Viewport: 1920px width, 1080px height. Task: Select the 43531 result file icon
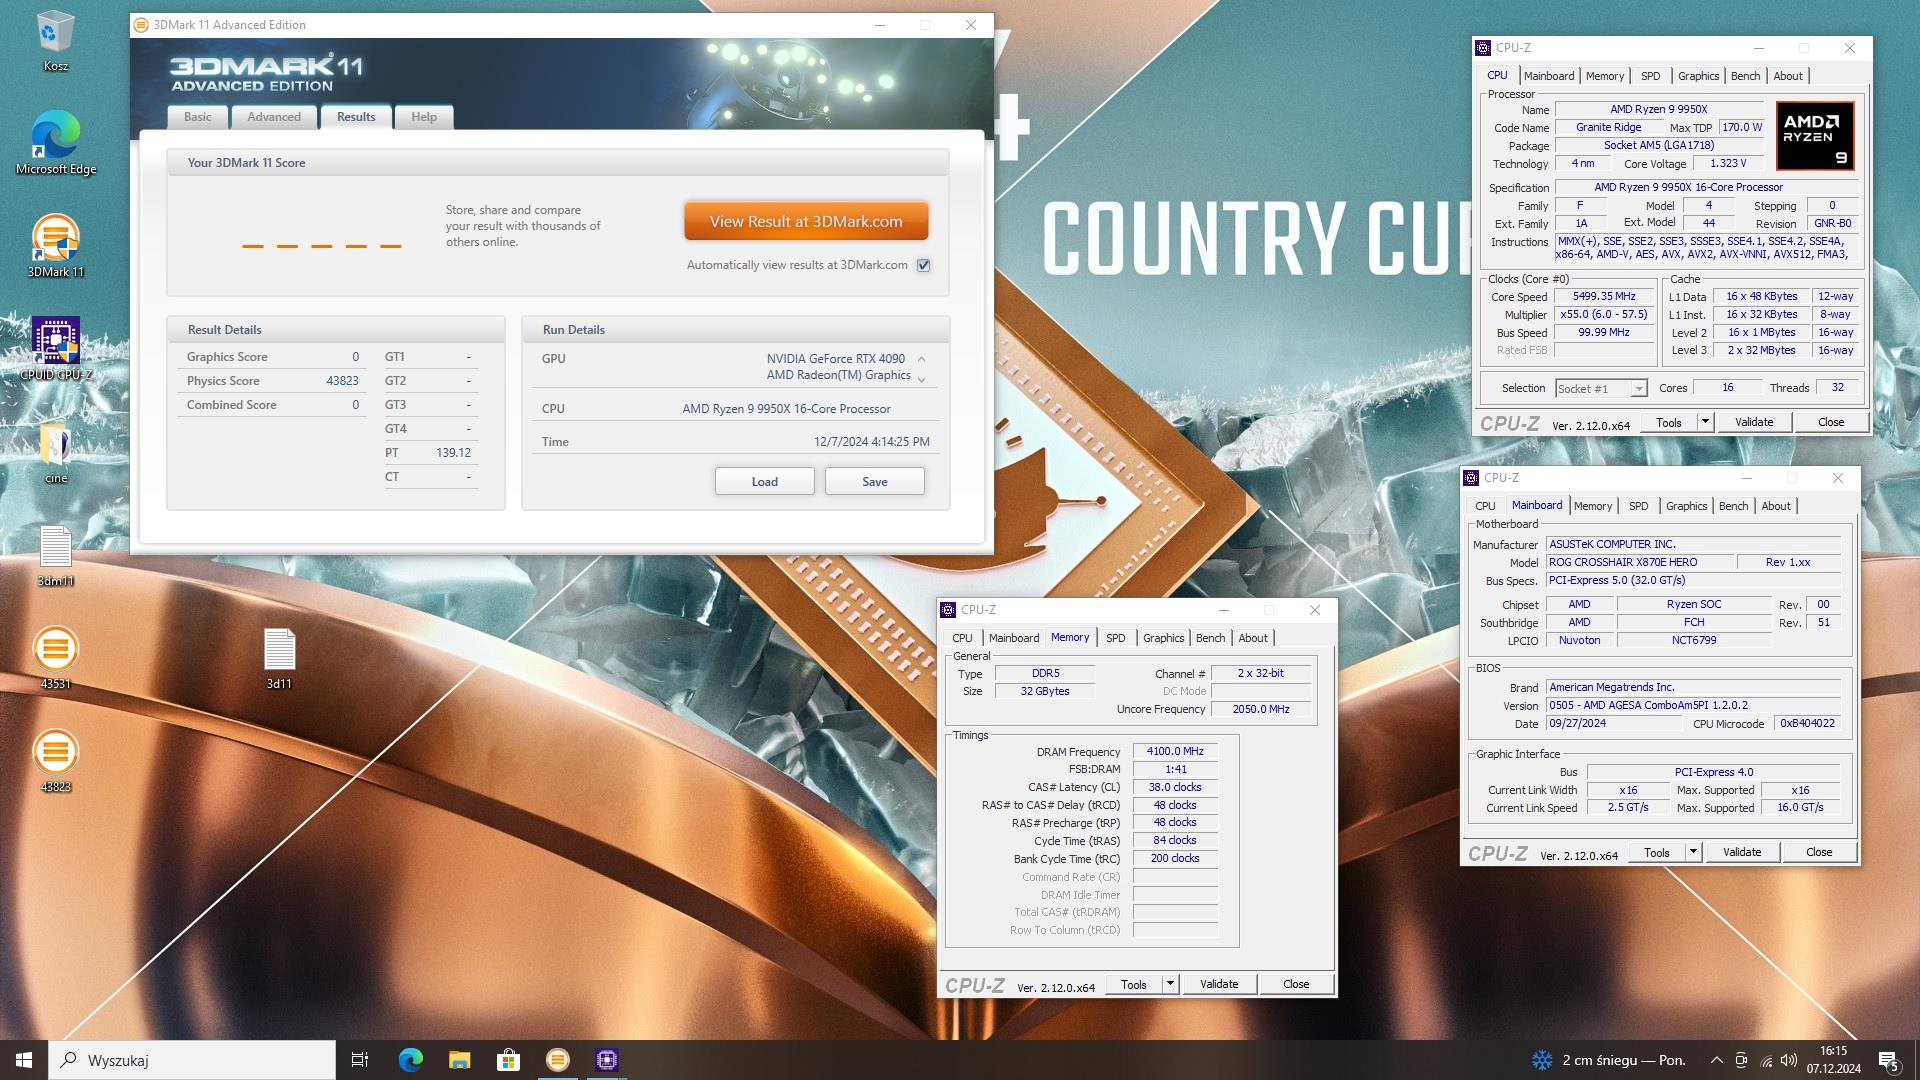click(x=55, y=658)
